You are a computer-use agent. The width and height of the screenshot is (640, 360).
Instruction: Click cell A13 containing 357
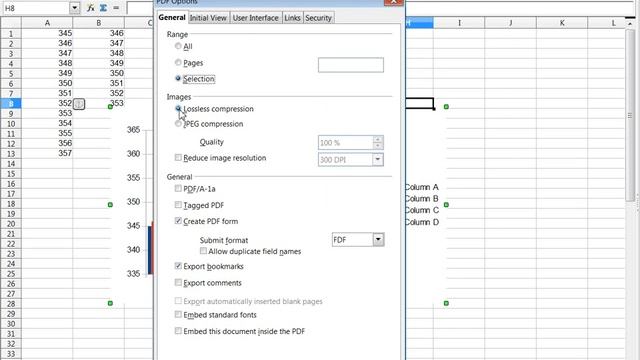coord(47,153)
